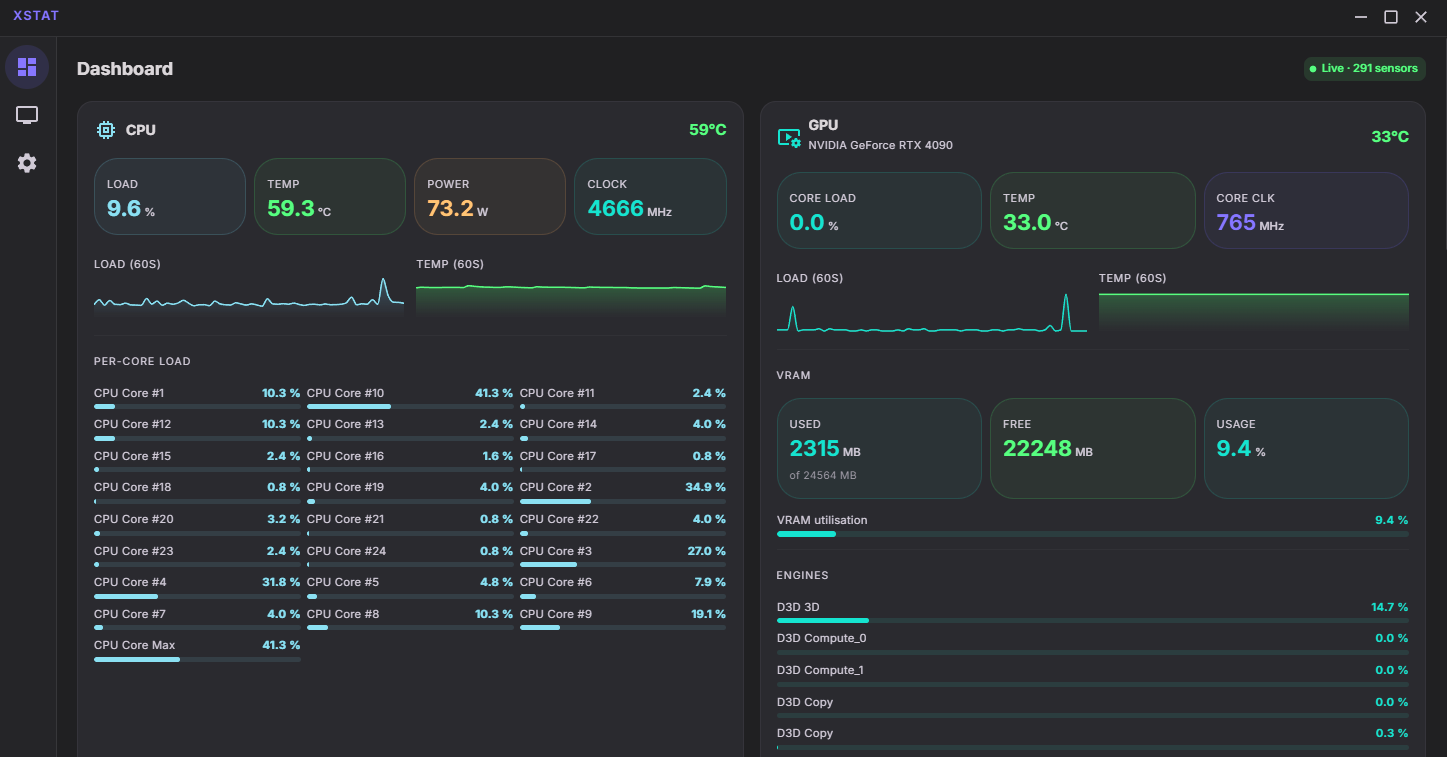The width and height of the screenshot is (1447, 757).
Task: Select the CORE CLK tile on the GPU card
Action: tap(1306, 210)
